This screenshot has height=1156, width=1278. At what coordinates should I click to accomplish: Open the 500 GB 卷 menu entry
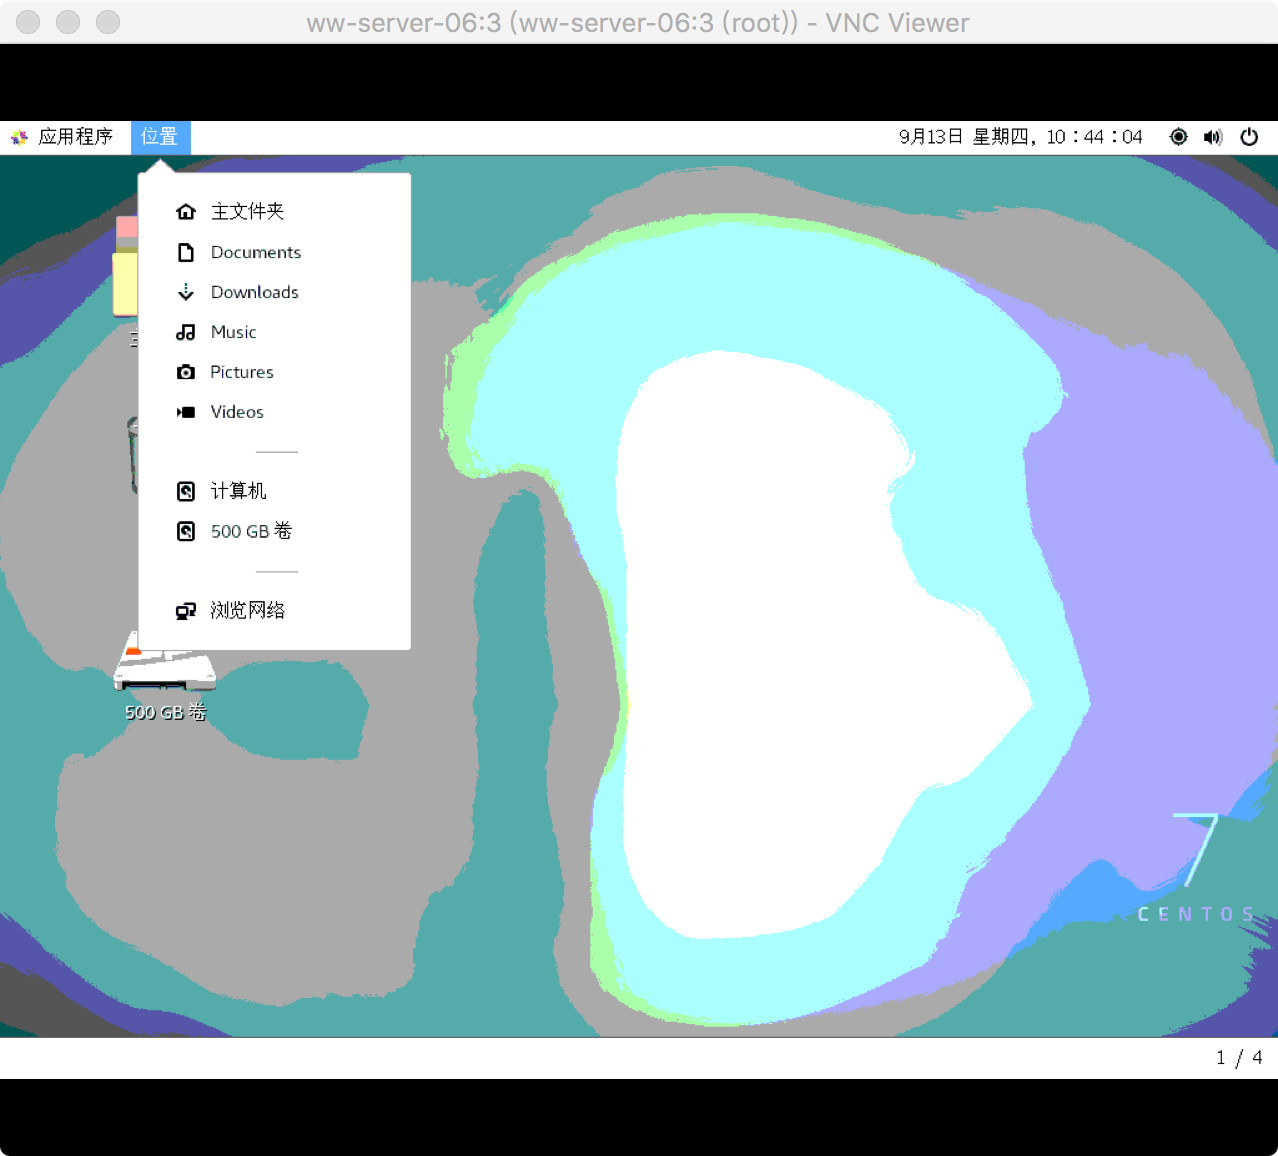tap(274, 531)
